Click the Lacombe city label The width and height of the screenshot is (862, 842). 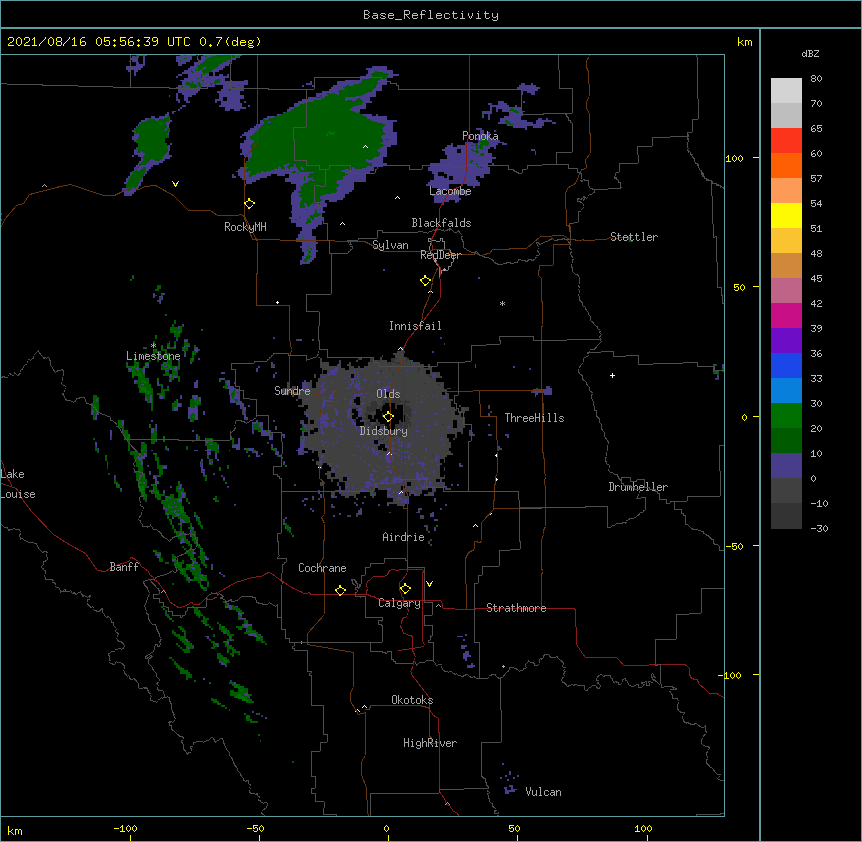coord(450,191)
